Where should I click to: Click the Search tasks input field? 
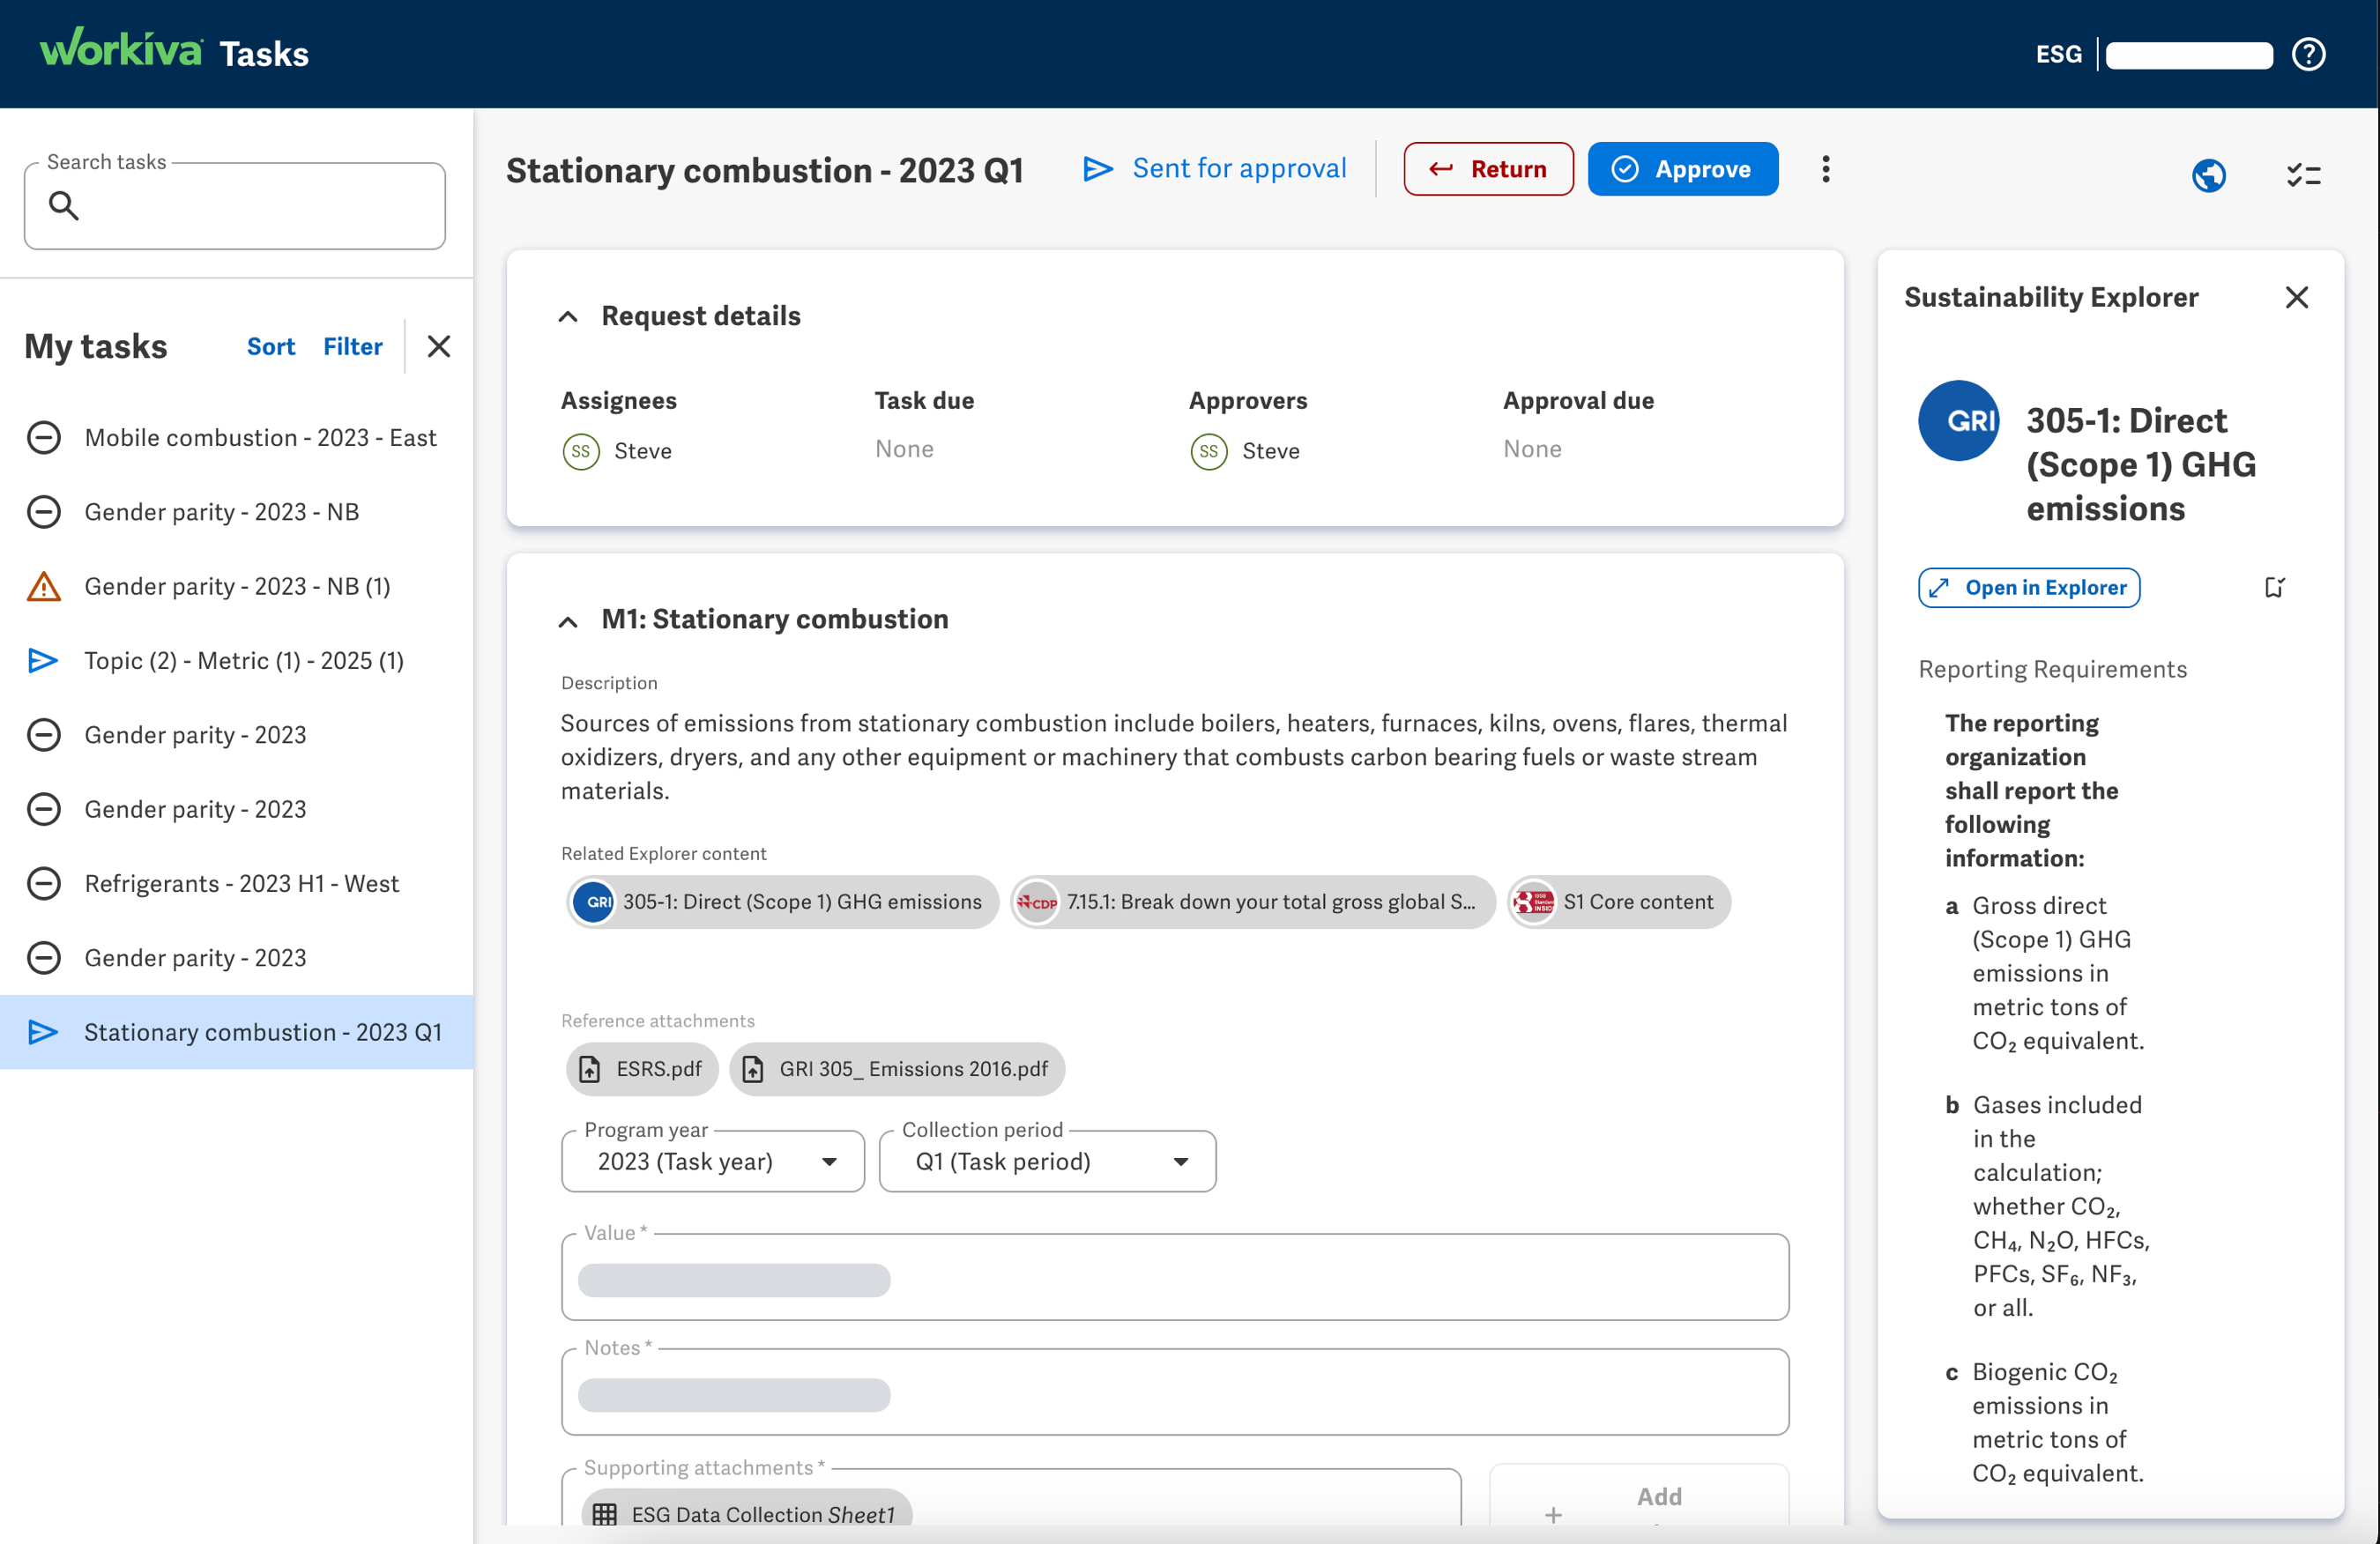[235, 205]
